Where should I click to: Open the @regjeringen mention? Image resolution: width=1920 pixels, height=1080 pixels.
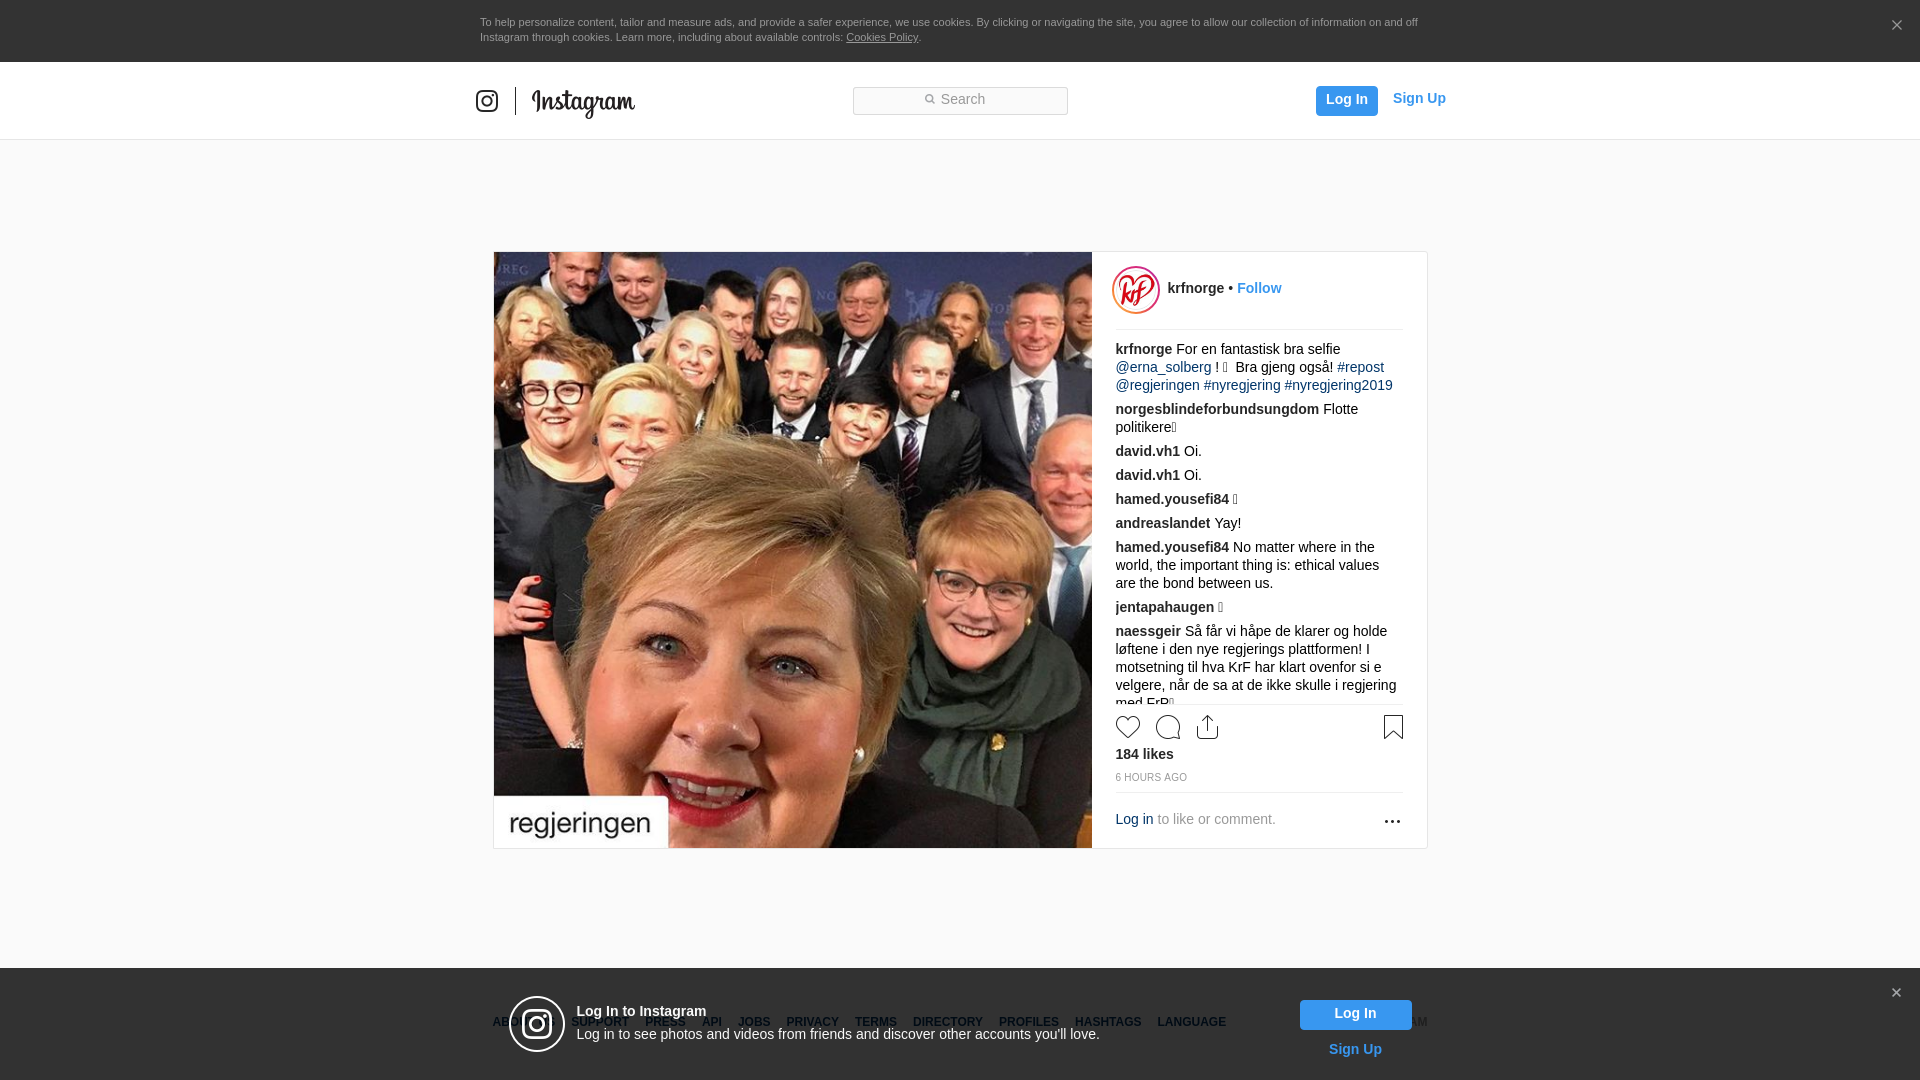tap(1157, 385)
